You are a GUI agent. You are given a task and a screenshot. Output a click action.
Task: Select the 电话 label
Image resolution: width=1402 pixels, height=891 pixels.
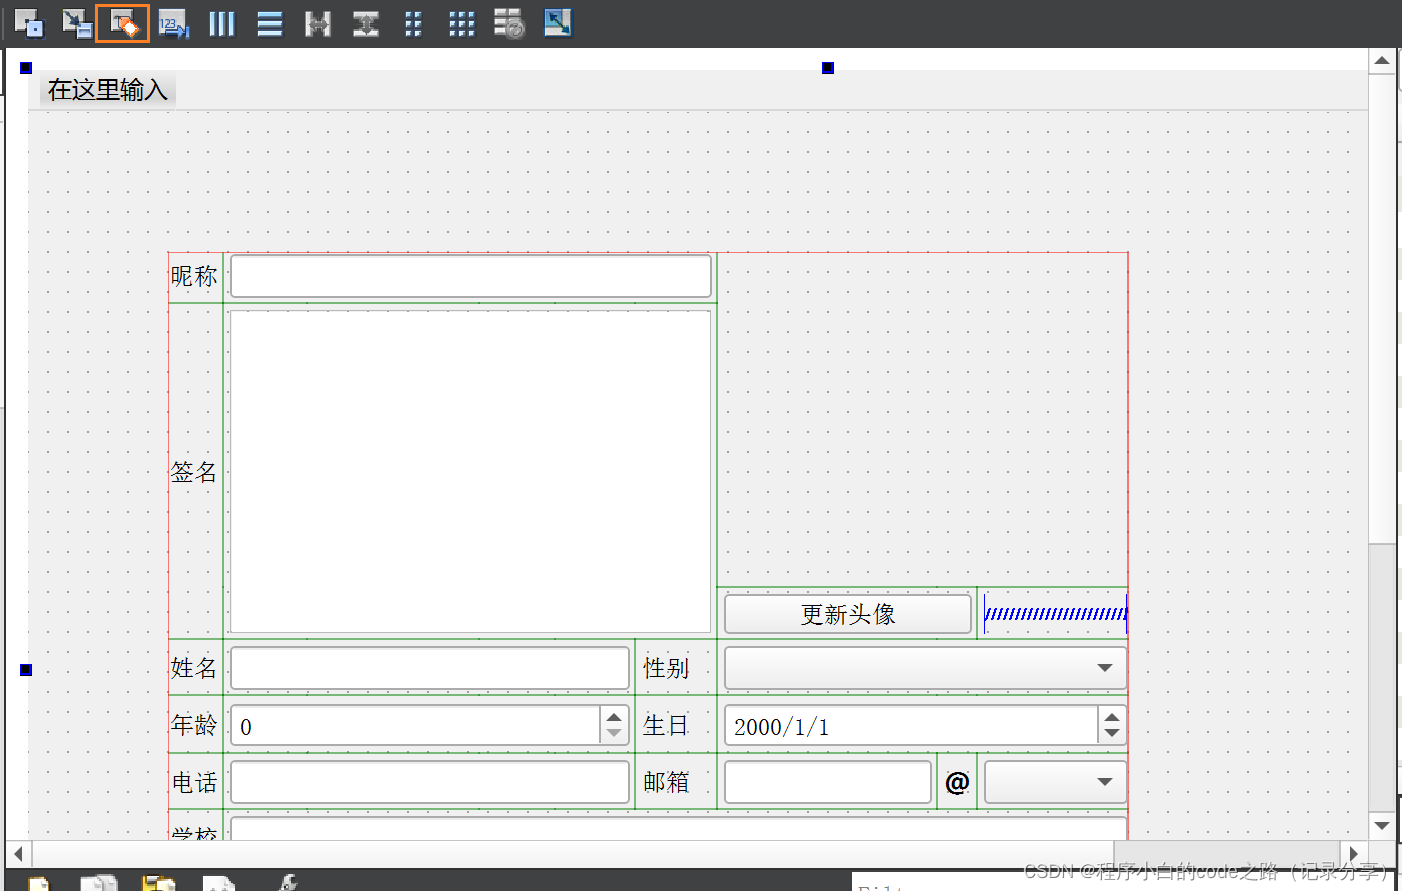coord(194,782)
